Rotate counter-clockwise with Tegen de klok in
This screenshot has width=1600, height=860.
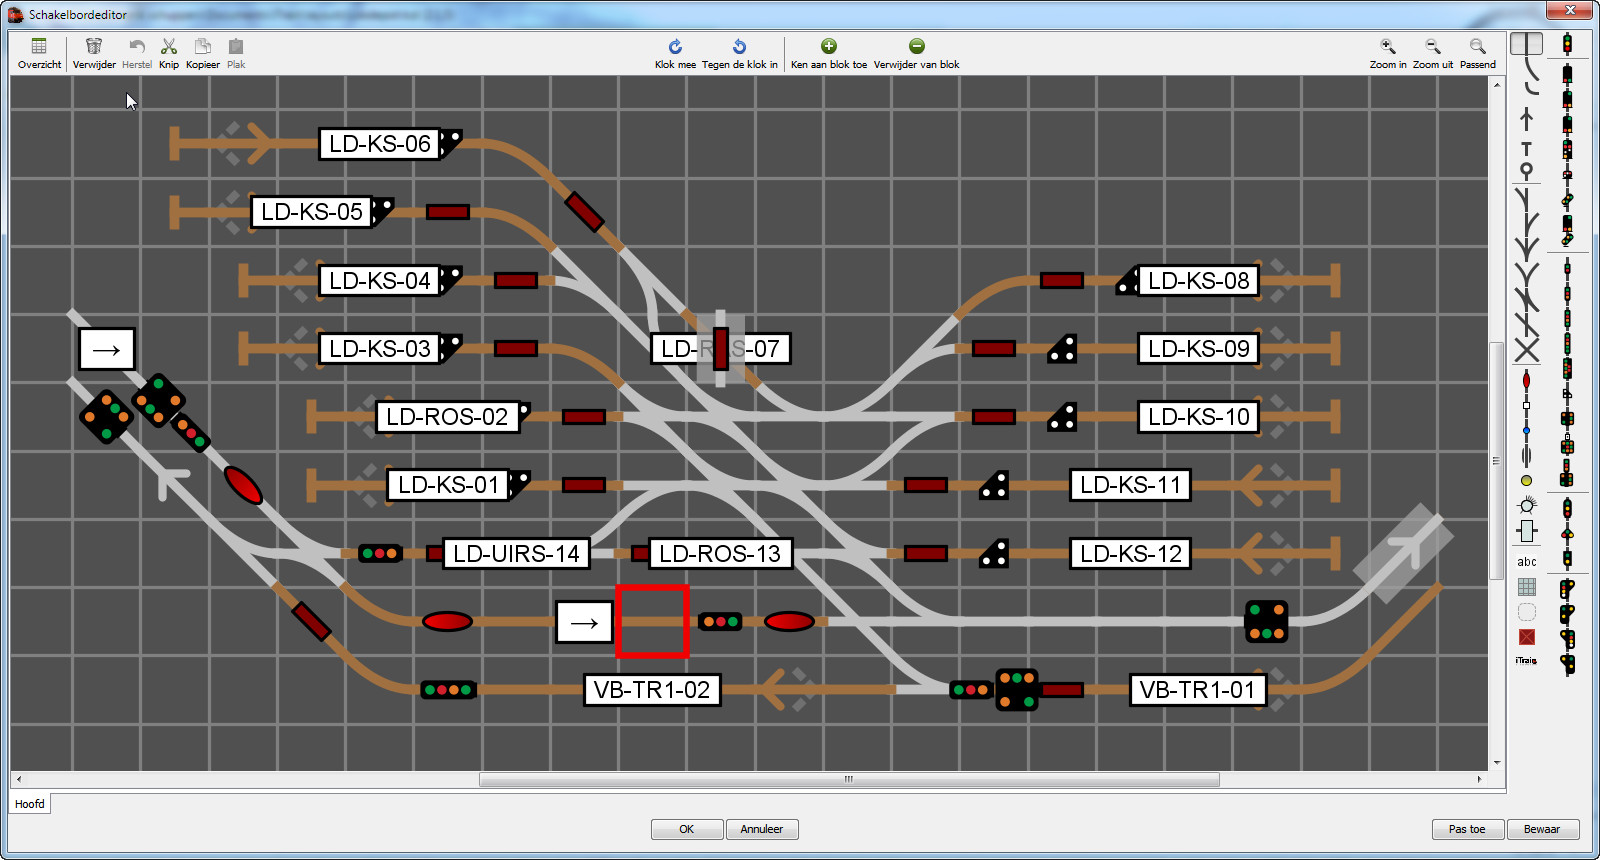(x=739, y=53)
